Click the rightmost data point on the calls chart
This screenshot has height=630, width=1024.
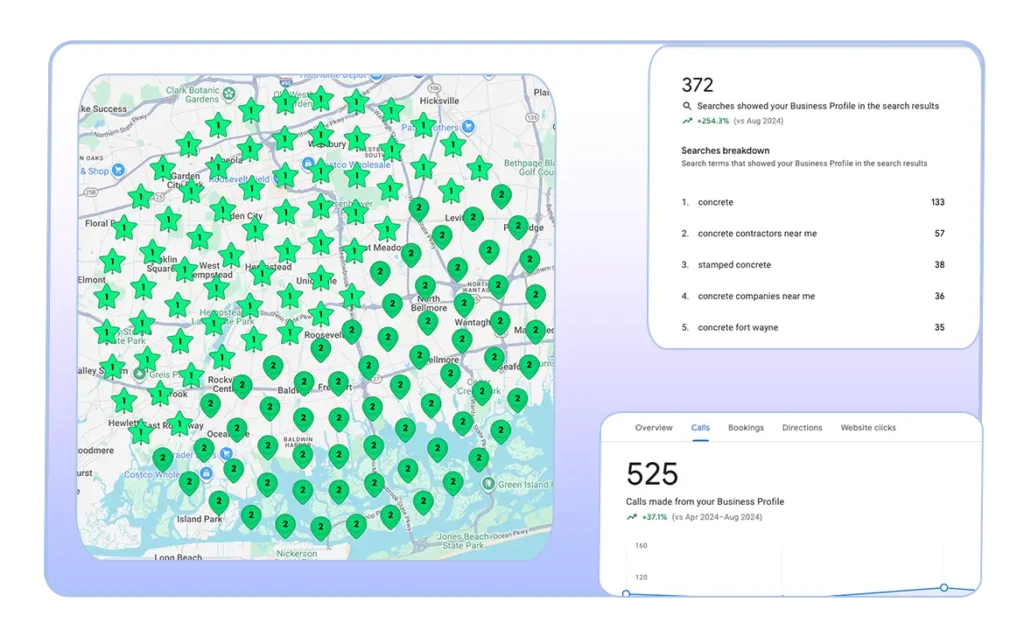coord(943,588)
